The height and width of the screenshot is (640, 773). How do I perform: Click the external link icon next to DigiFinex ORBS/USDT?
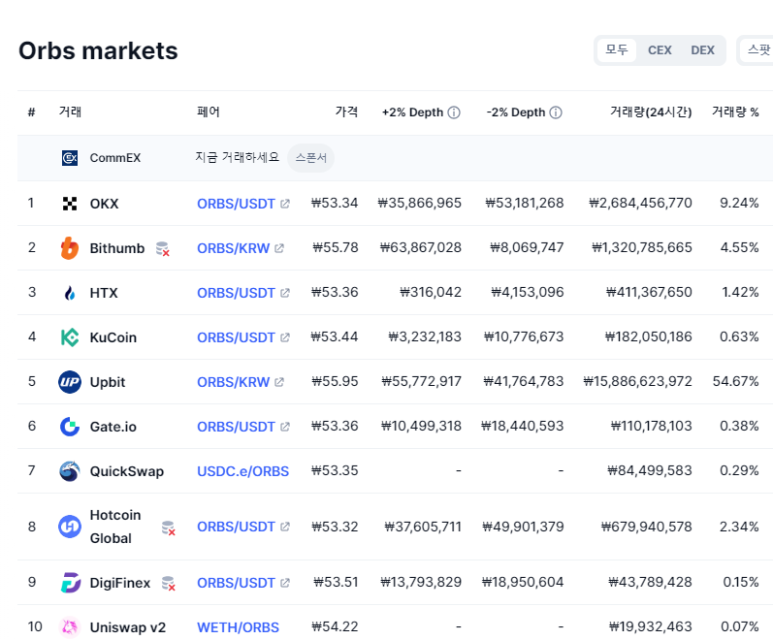click(285, 583)
